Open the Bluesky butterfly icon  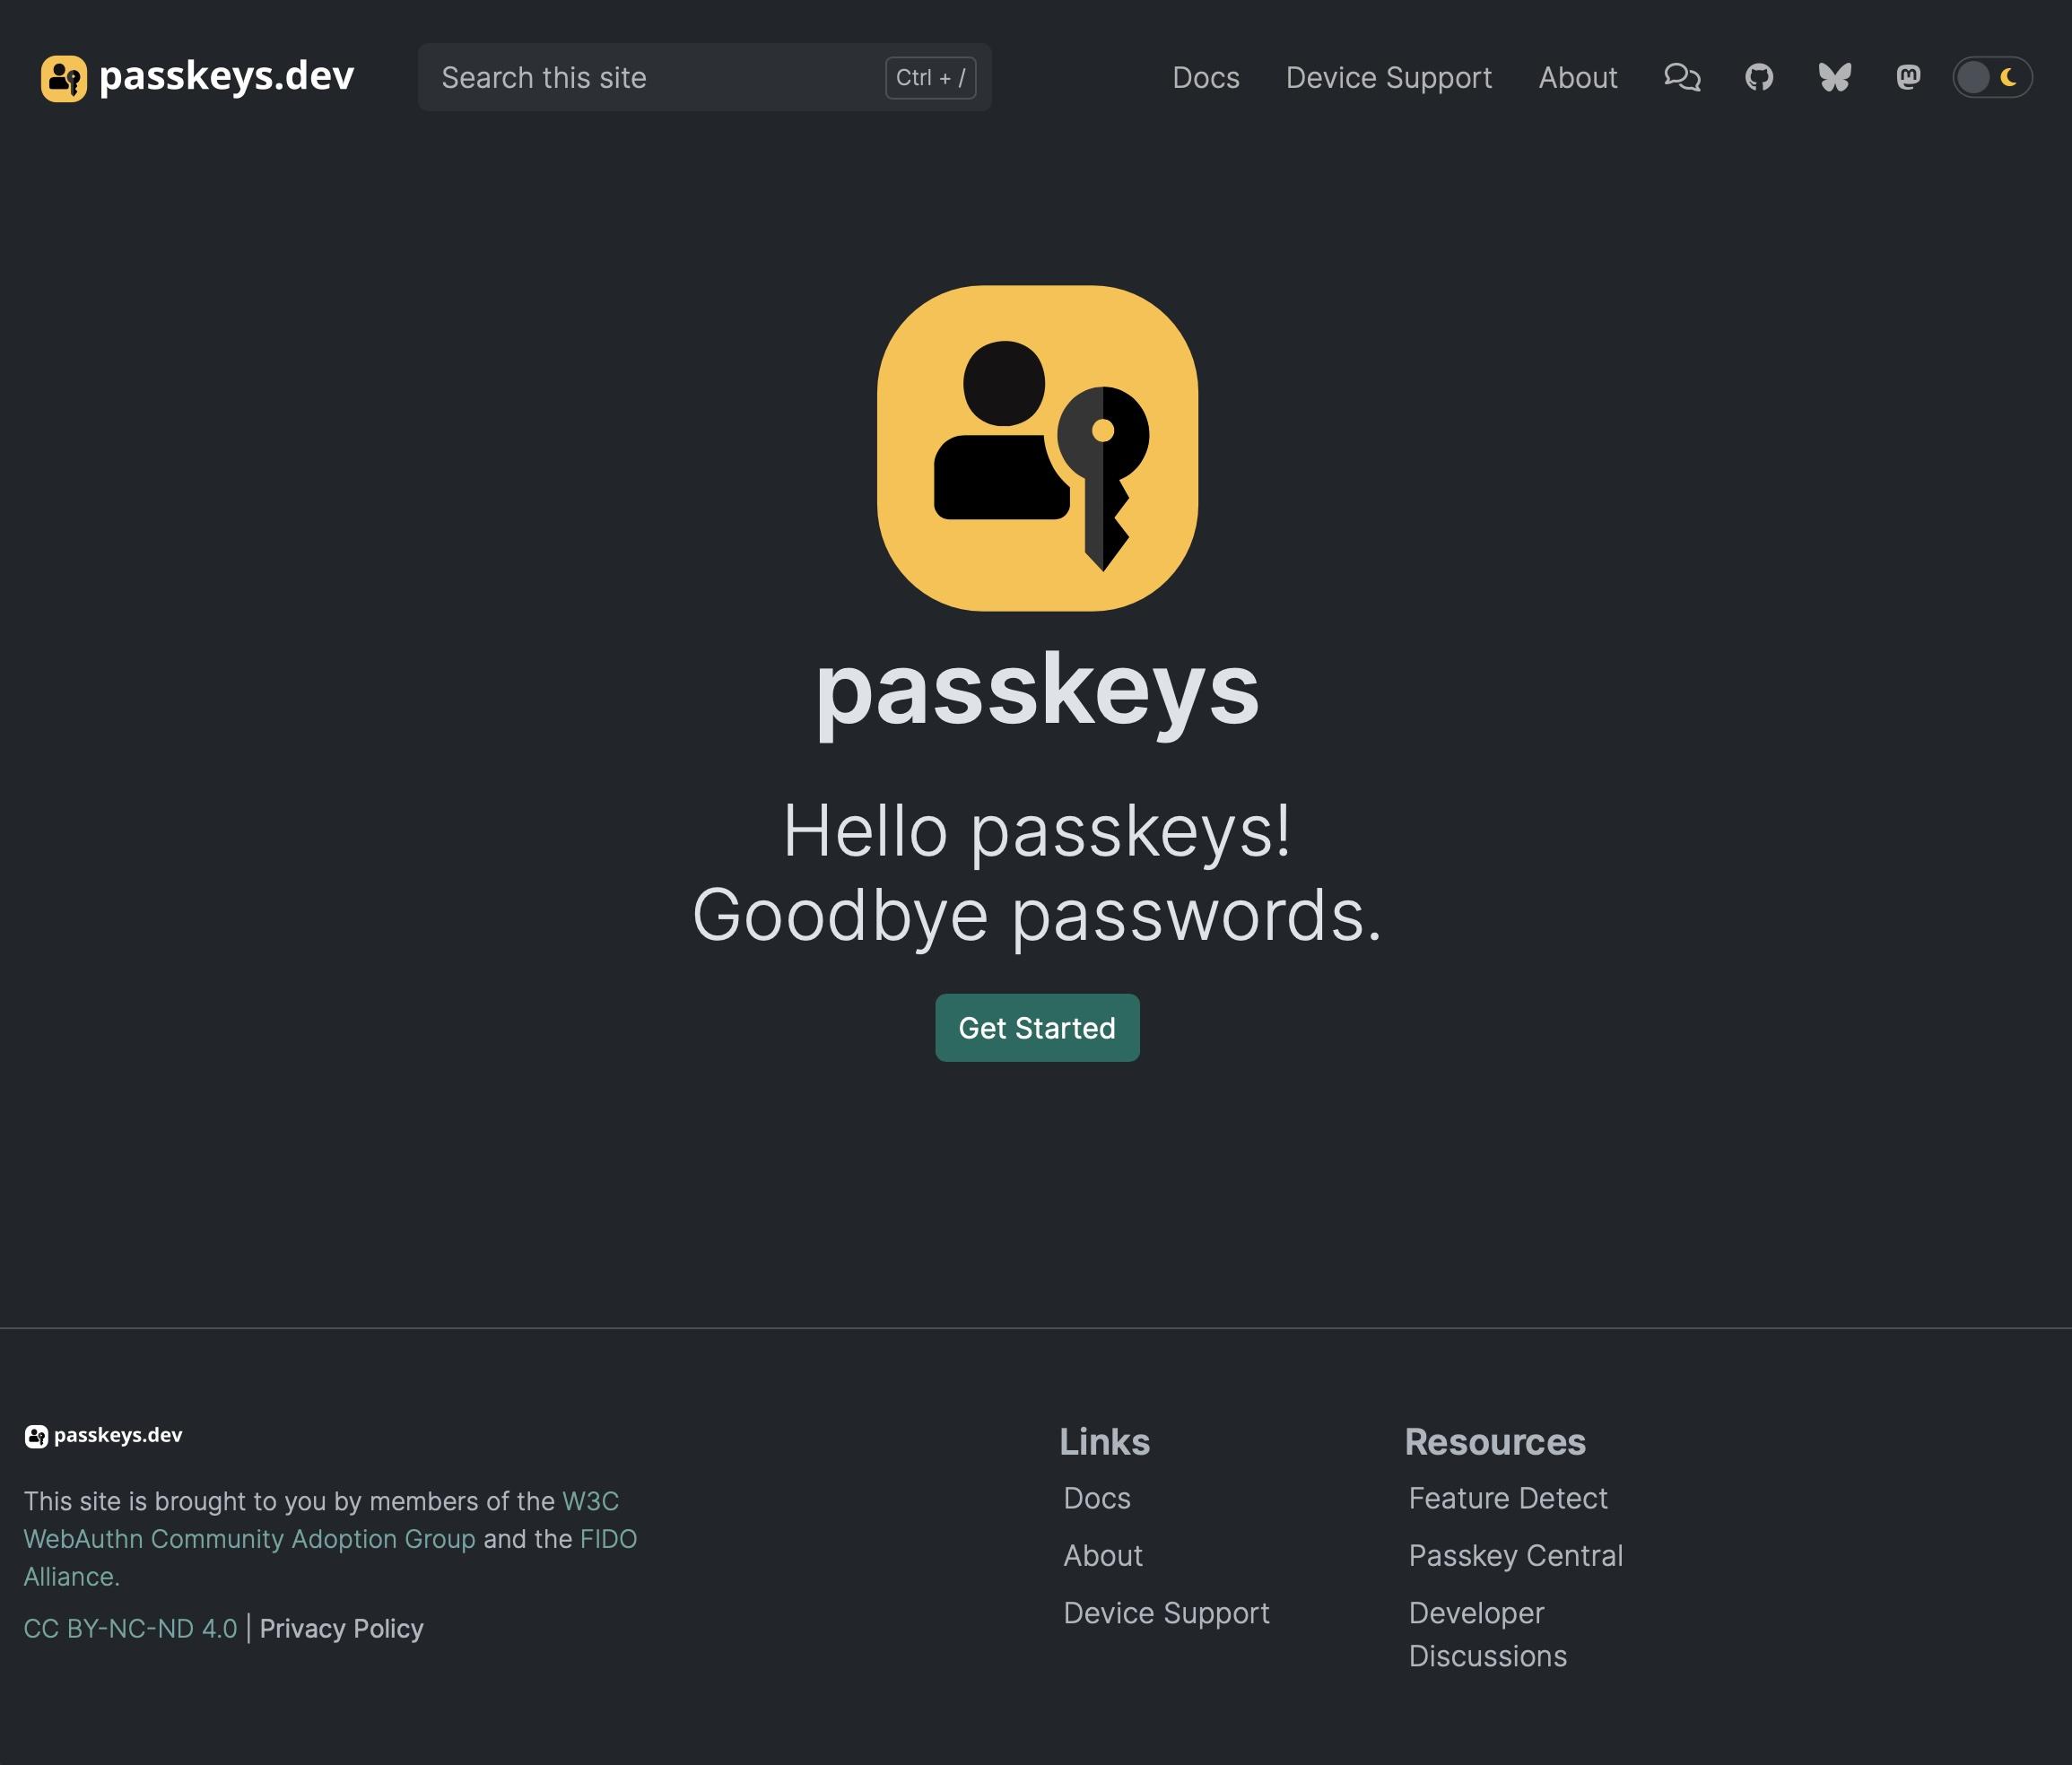click(x=1835, y=77)
